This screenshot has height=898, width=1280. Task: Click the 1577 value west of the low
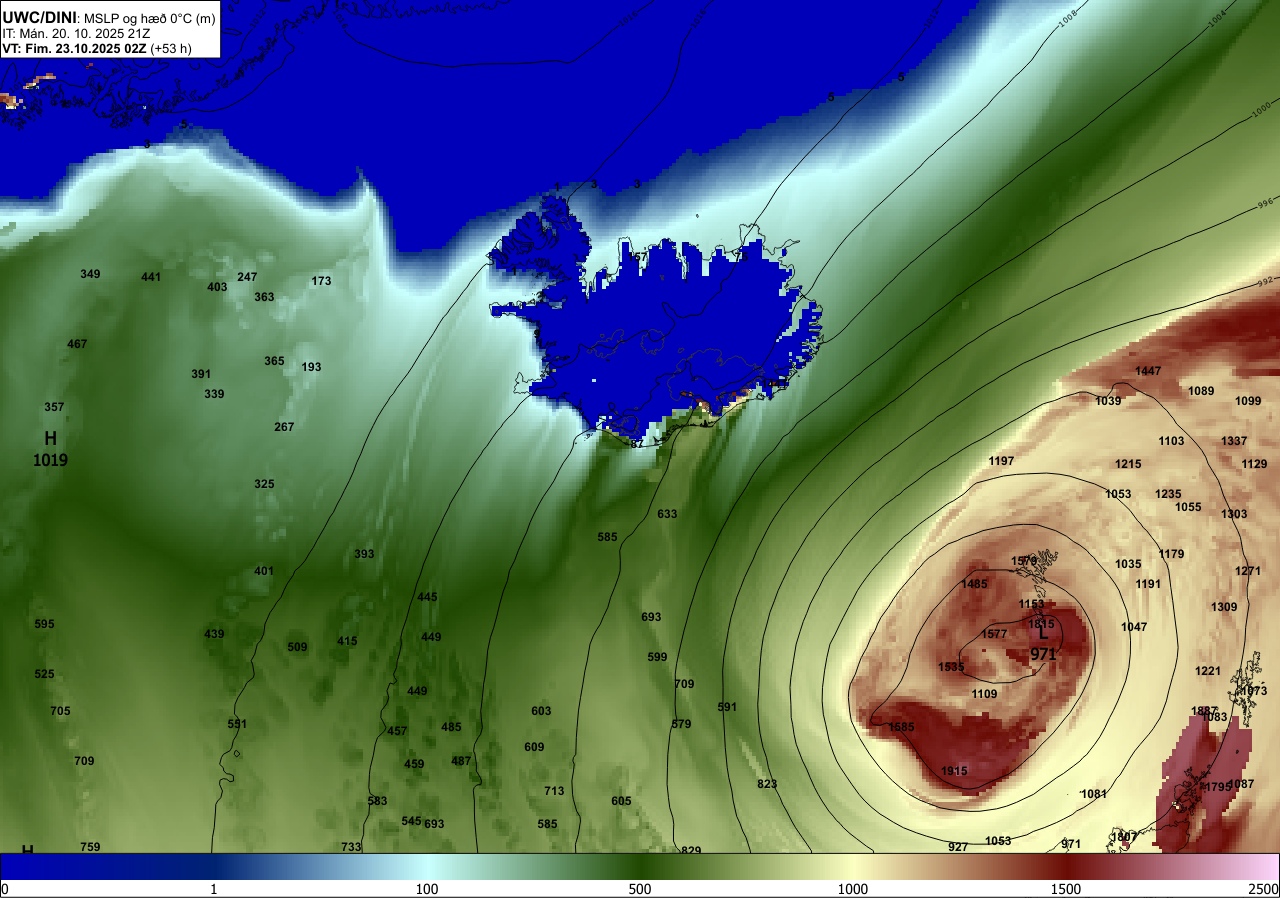[x=994, y=634]
